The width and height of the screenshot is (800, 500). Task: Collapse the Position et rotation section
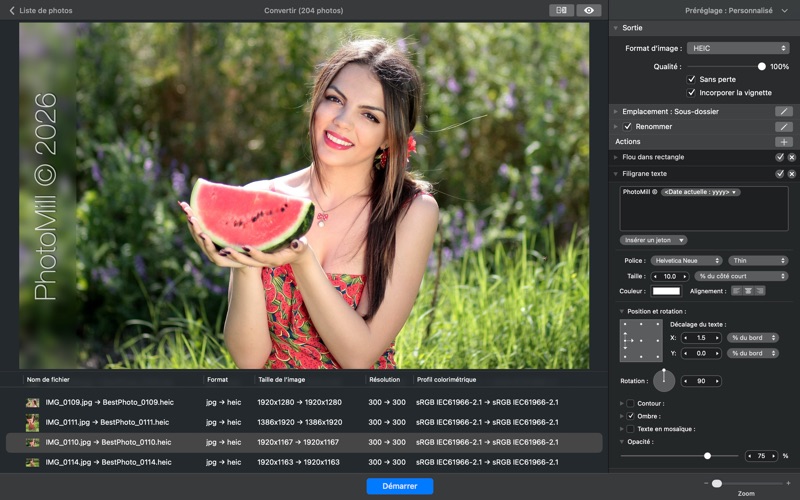pyautogui.click(x=622, y=311)
